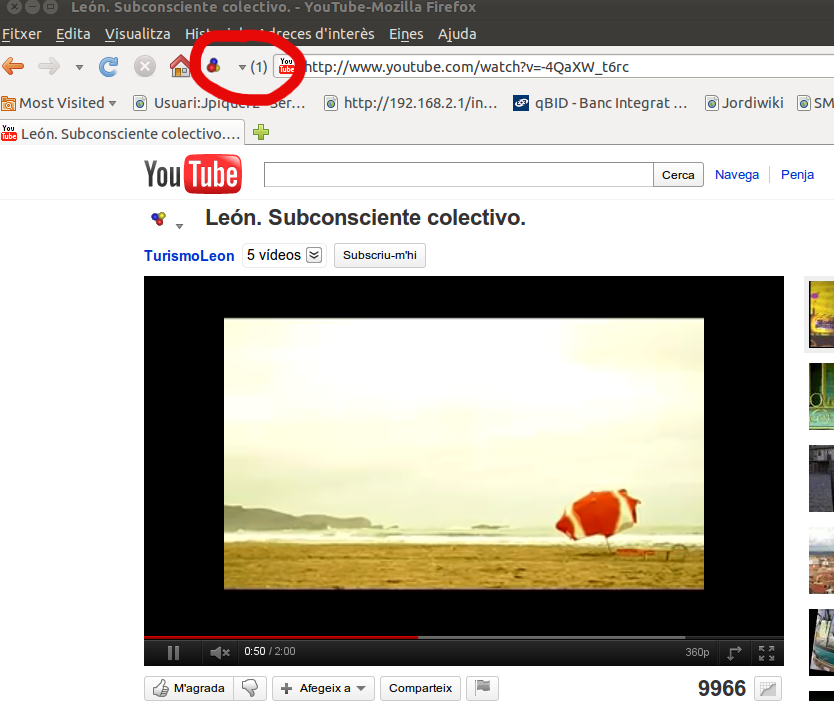
Task: Go to the Firefox home page
Action: tap(180, 67)
